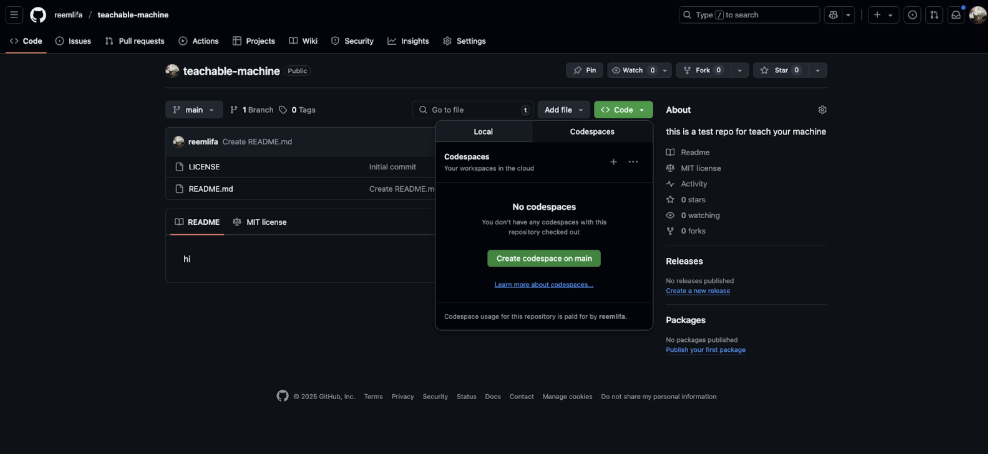Click Publish your first package link
988x454 pixels.
706,350
